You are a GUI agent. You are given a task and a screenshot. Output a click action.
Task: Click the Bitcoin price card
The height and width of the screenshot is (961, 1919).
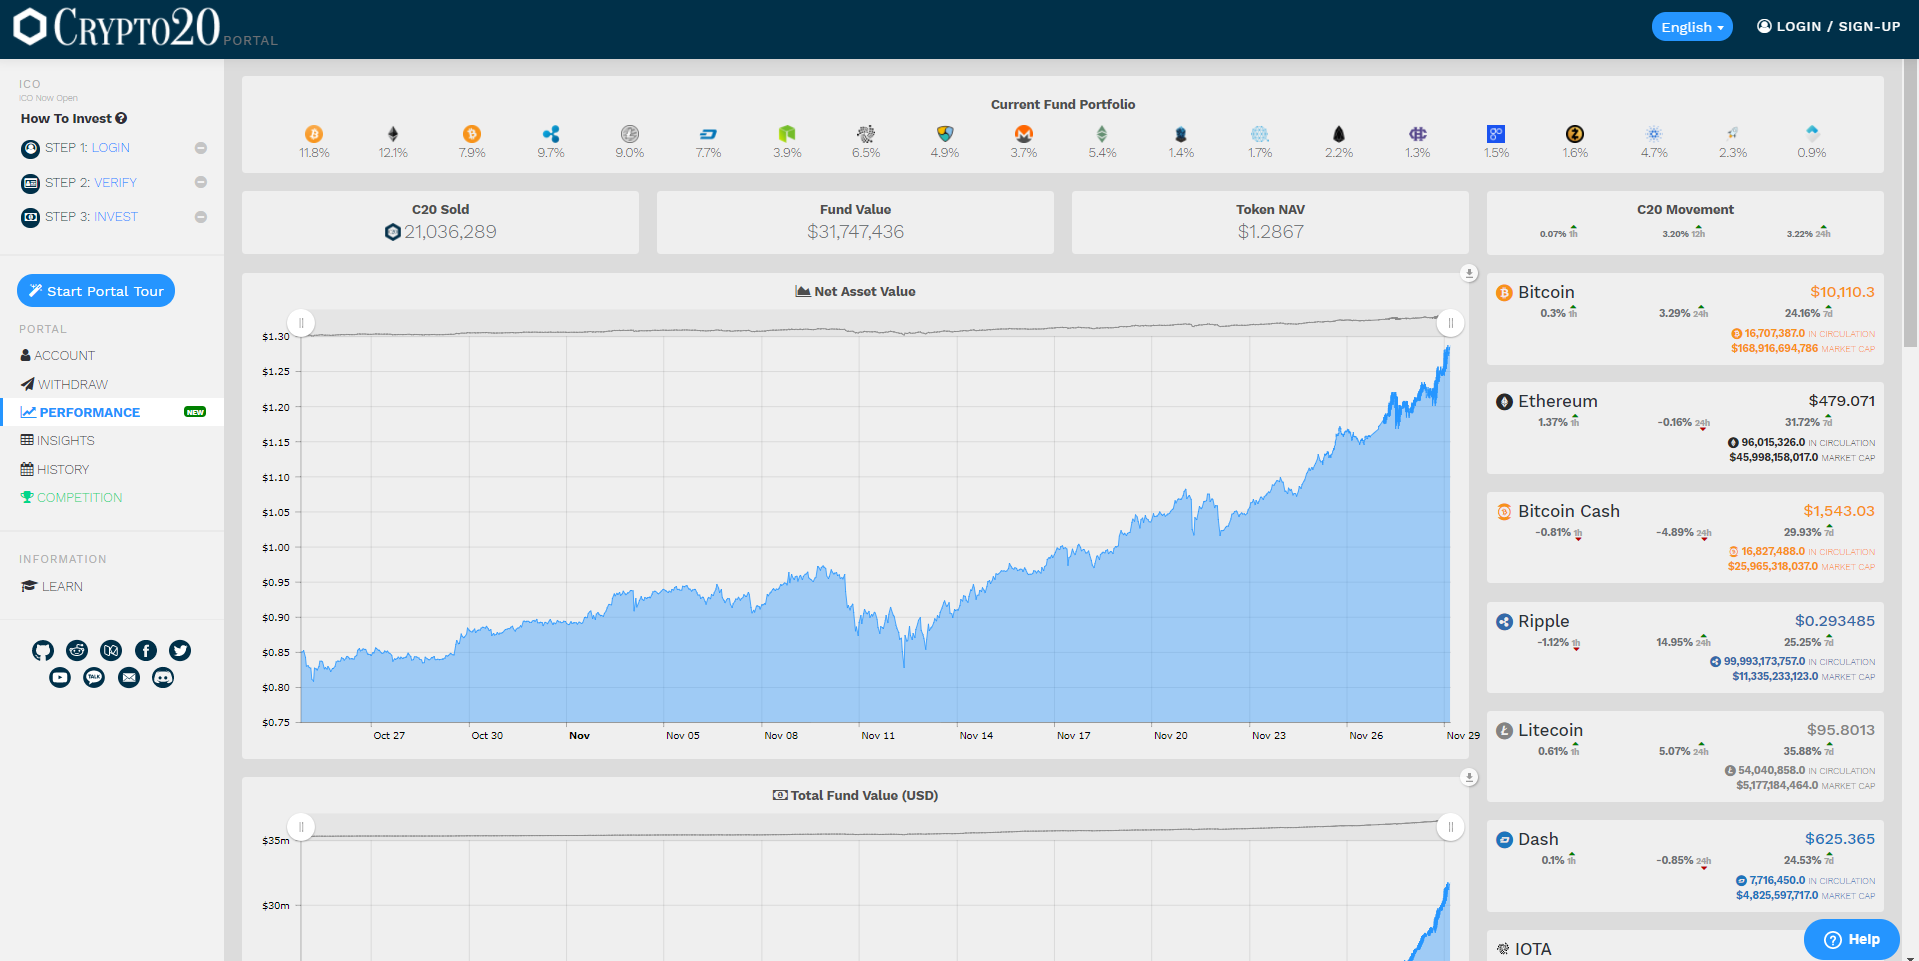tap(1685, 319)
